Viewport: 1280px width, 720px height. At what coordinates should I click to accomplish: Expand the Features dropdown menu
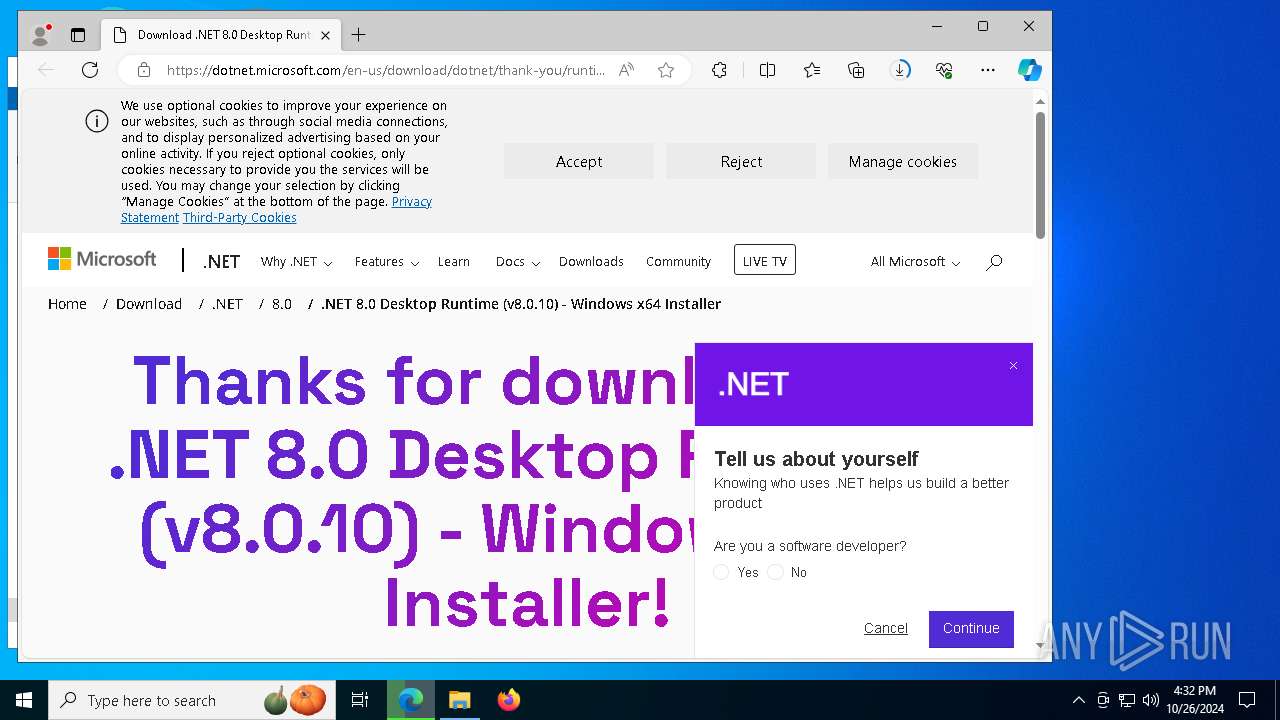point(386,261)
